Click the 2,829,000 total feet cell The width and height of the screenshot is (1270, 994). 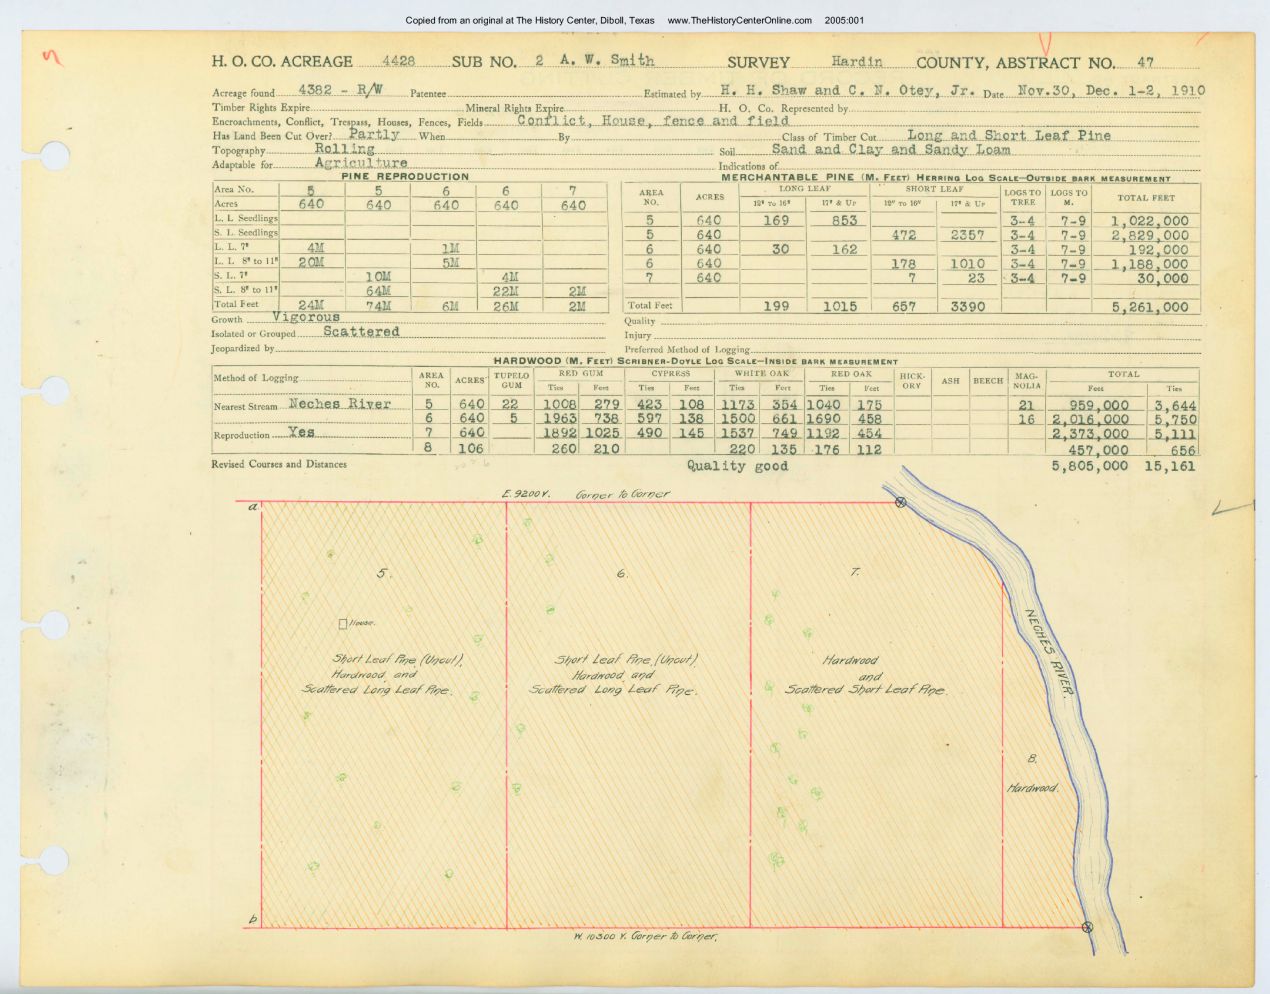tap(1150, 236)
